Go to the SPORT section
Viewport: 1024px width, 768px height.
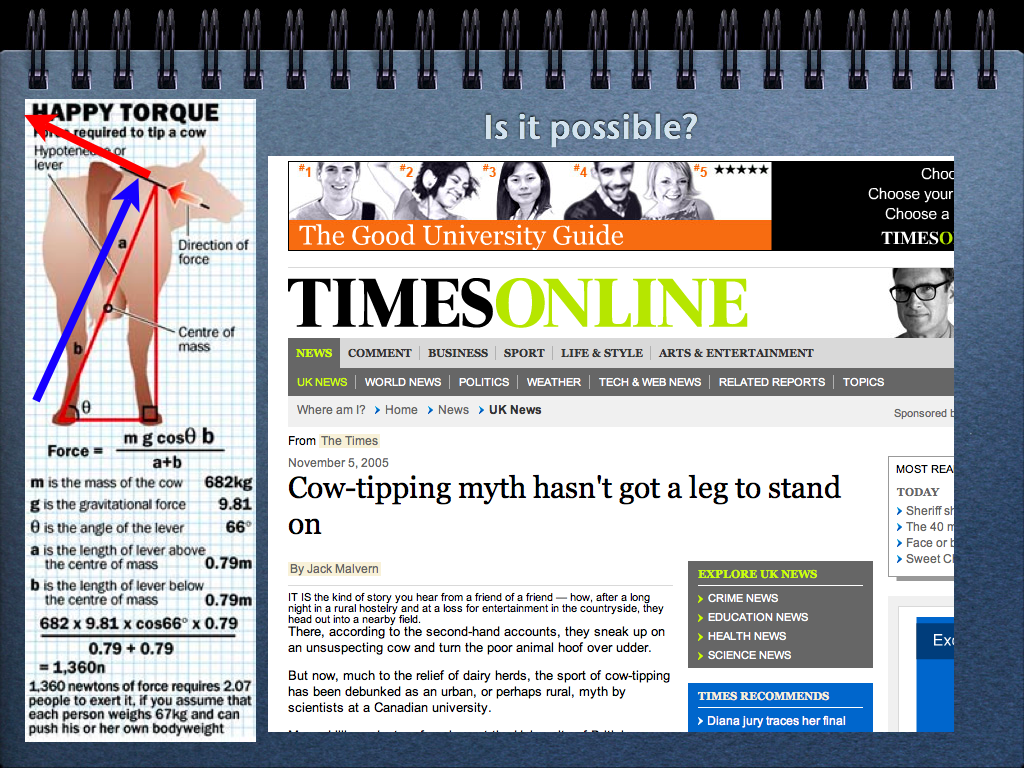524,353
